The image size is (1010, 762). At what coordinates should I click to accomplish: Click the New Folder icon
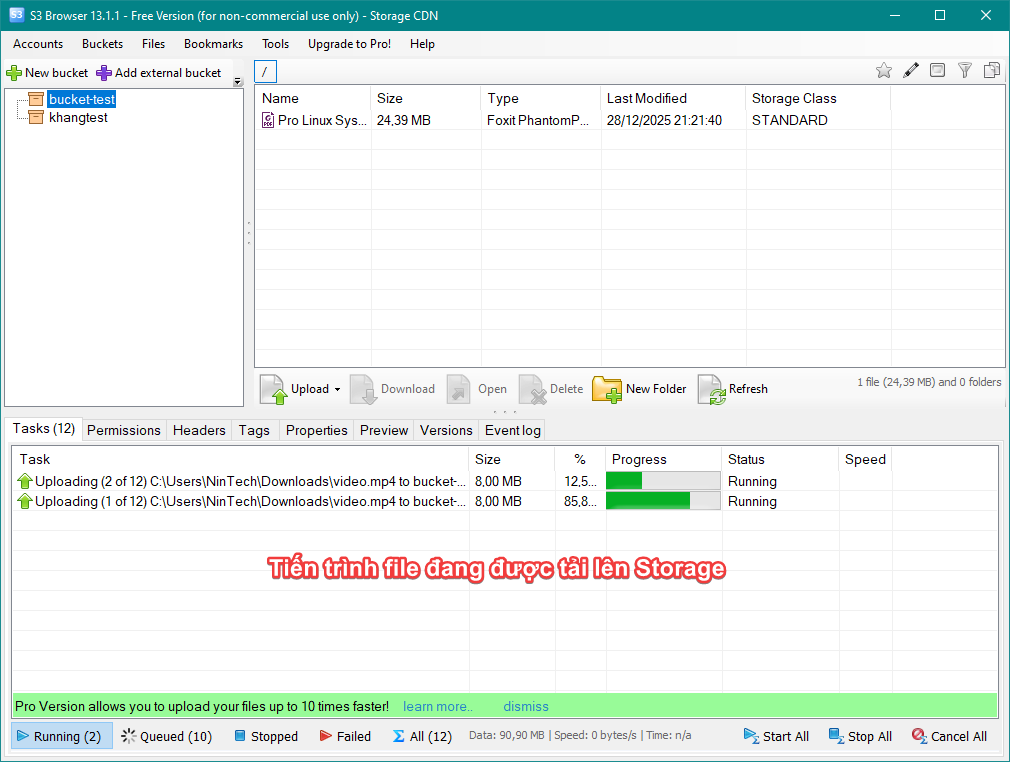coord(607,389)
